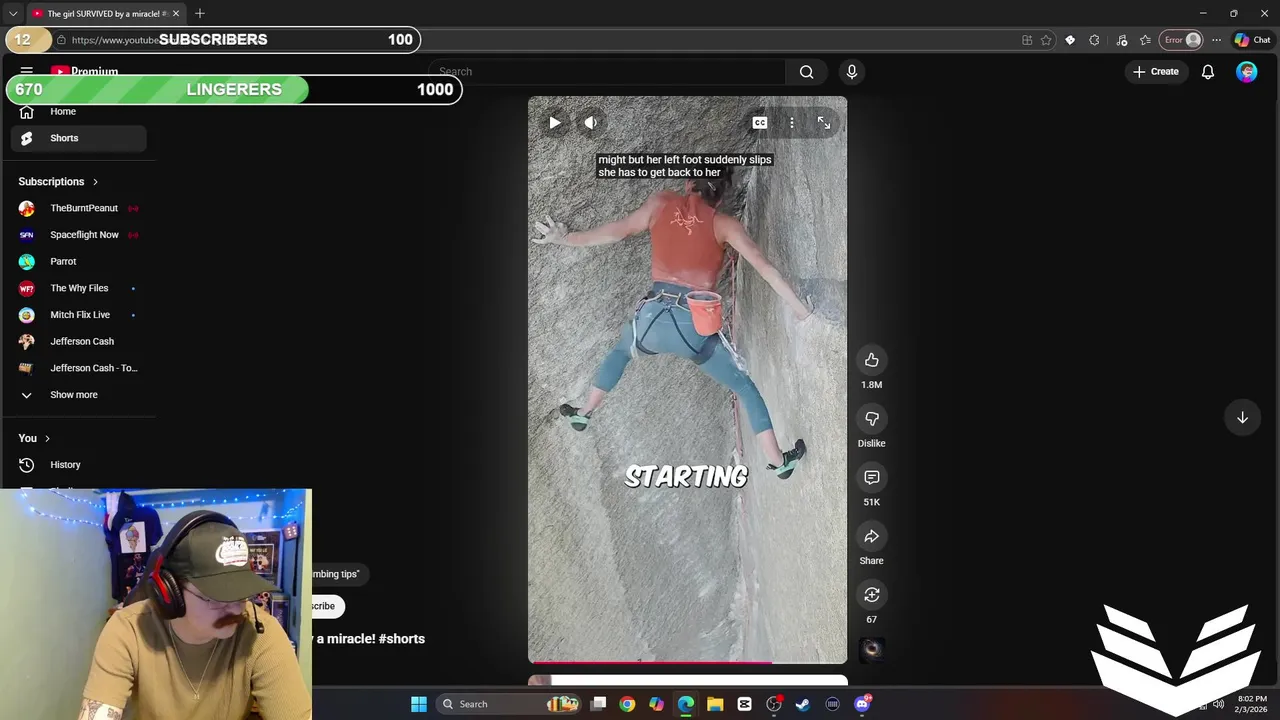Image resolution: width=1280 pixels, height=720 pixels.
Task: Like the short with thumbs up
Action: [x=872, y=361]
